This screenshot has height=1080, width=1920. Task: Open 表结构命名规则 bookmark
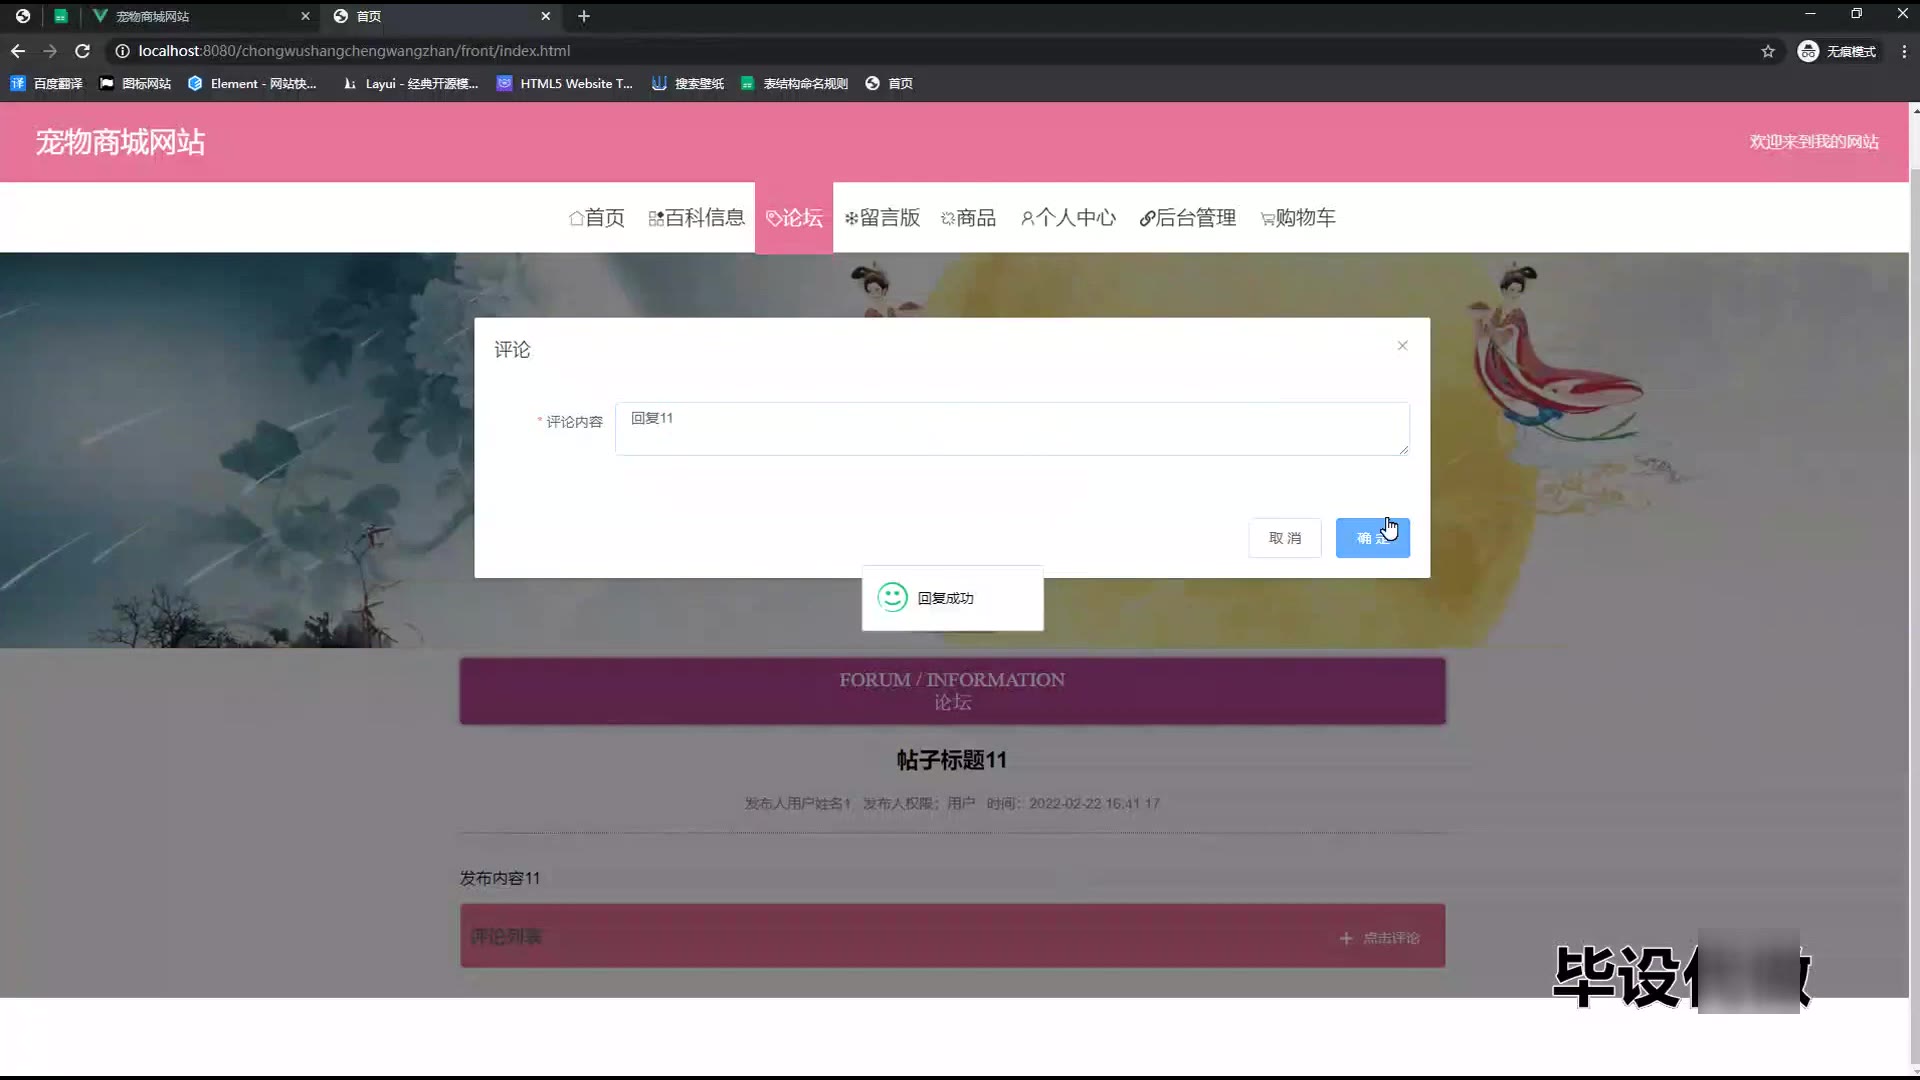pos(794,84)
